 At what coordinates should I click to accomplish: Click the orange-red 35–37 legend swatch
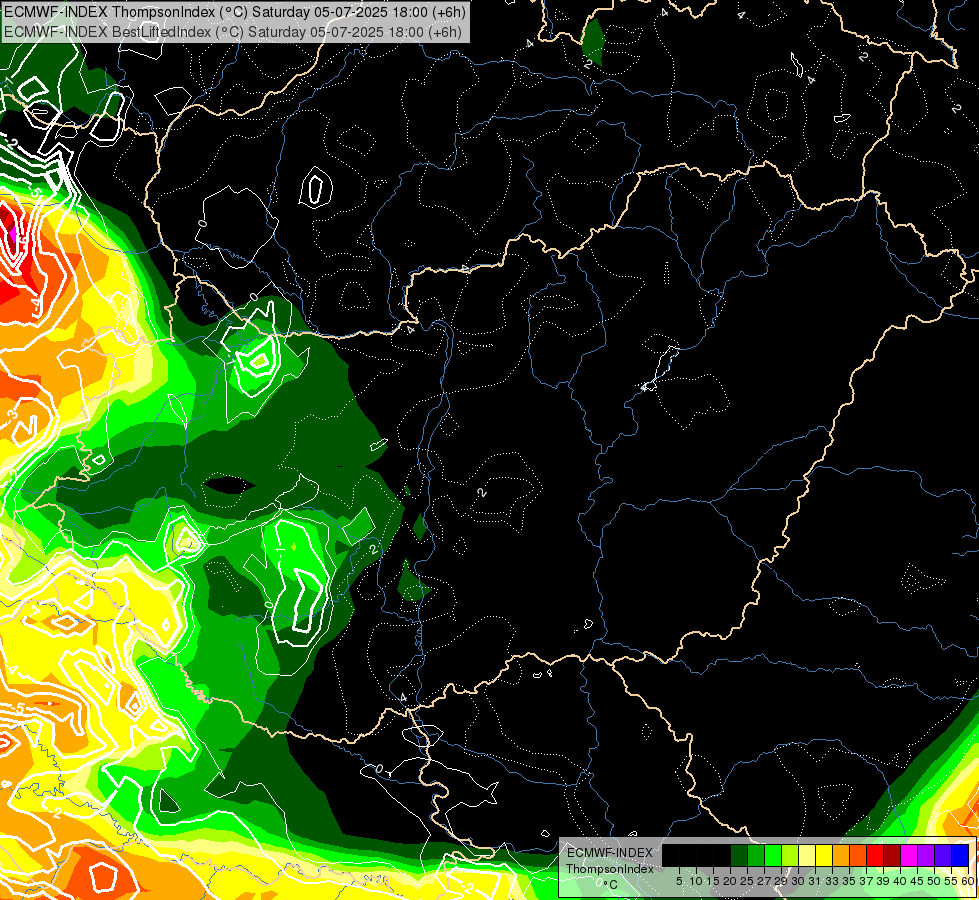point(858,855)
